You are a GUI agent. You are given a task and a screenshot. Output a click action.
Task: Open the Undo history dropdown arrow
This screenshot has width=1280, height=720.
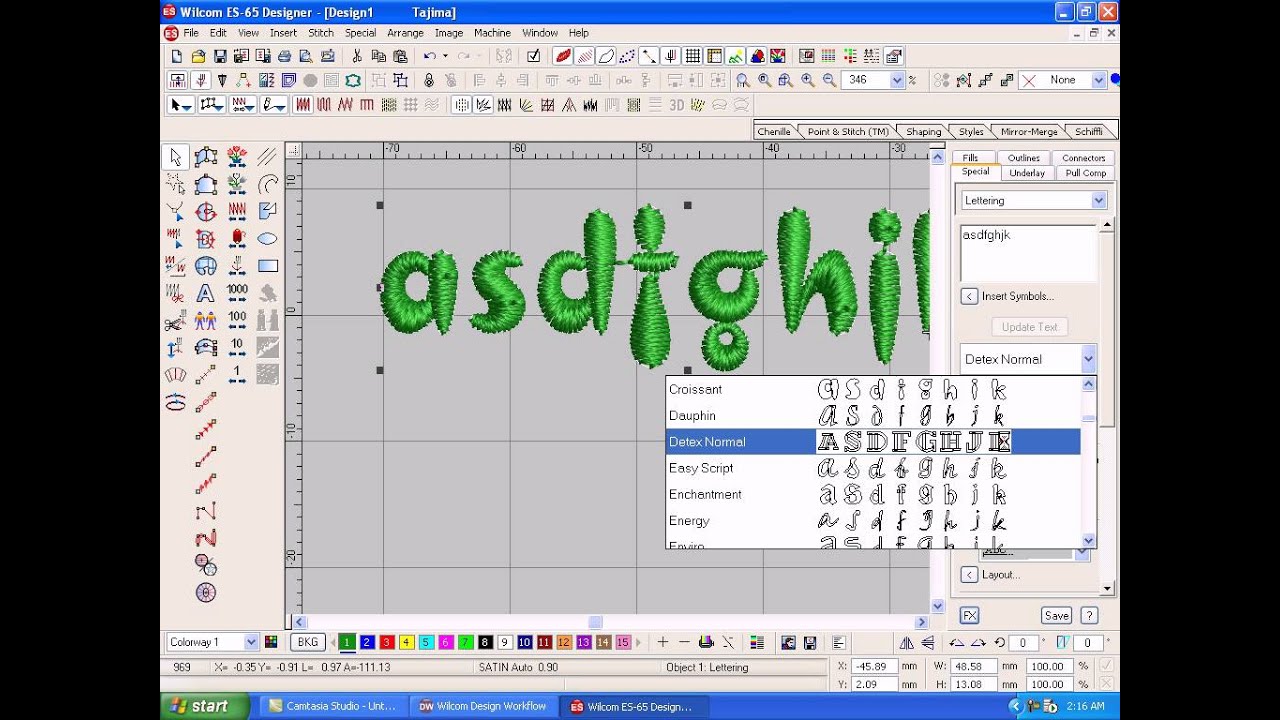443,56
